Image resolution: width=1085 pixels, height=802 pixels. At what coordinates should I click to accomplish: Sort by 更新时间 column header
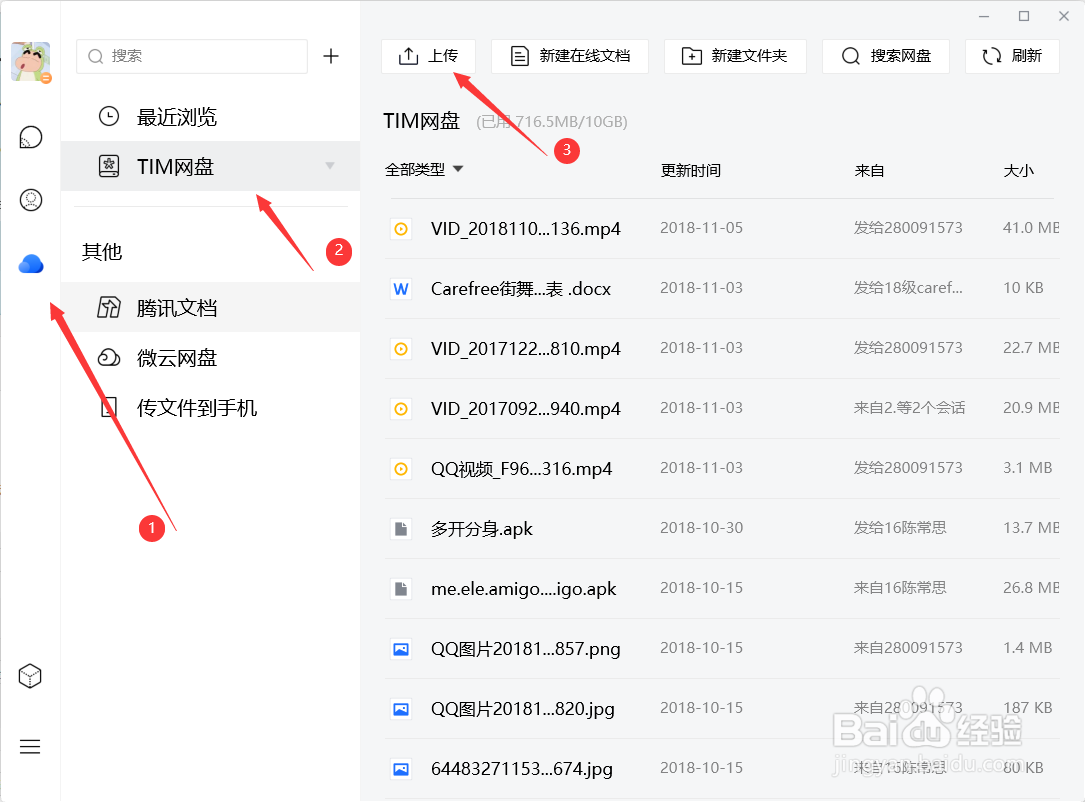[x=691, y=170]
